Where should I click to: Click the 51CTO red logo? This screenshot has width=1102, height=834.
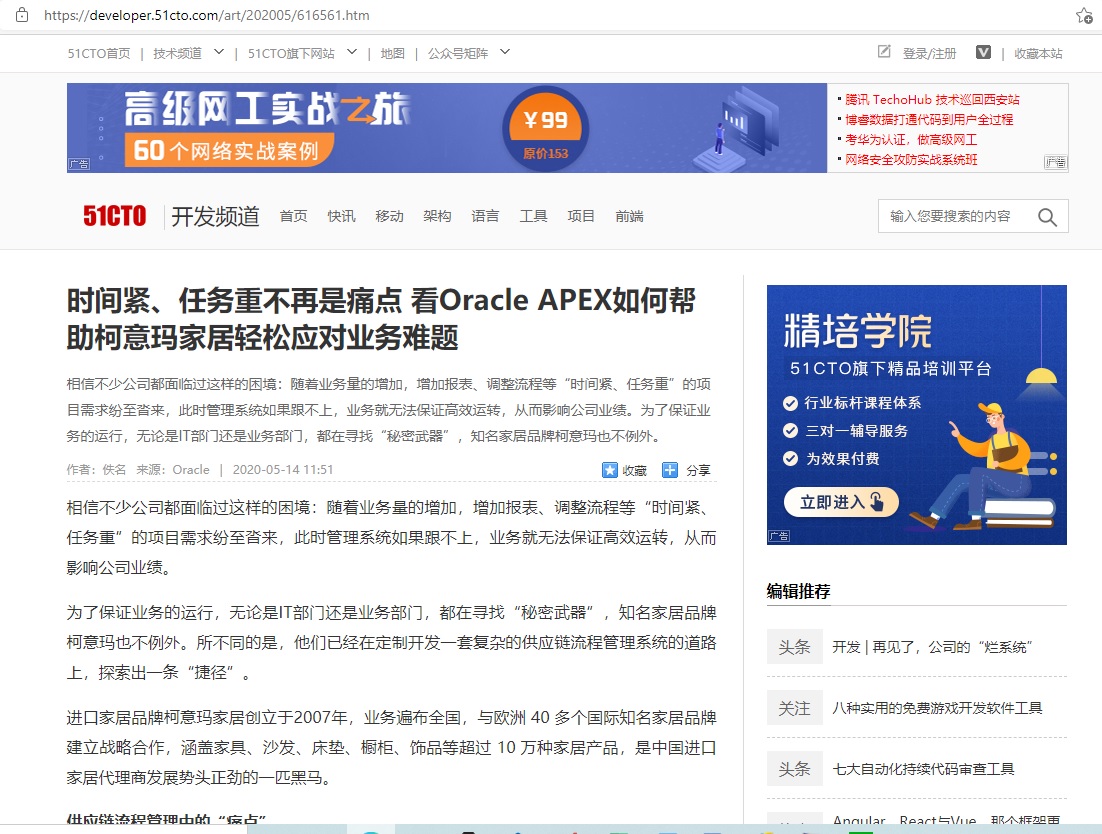click(x=115, y=216)
